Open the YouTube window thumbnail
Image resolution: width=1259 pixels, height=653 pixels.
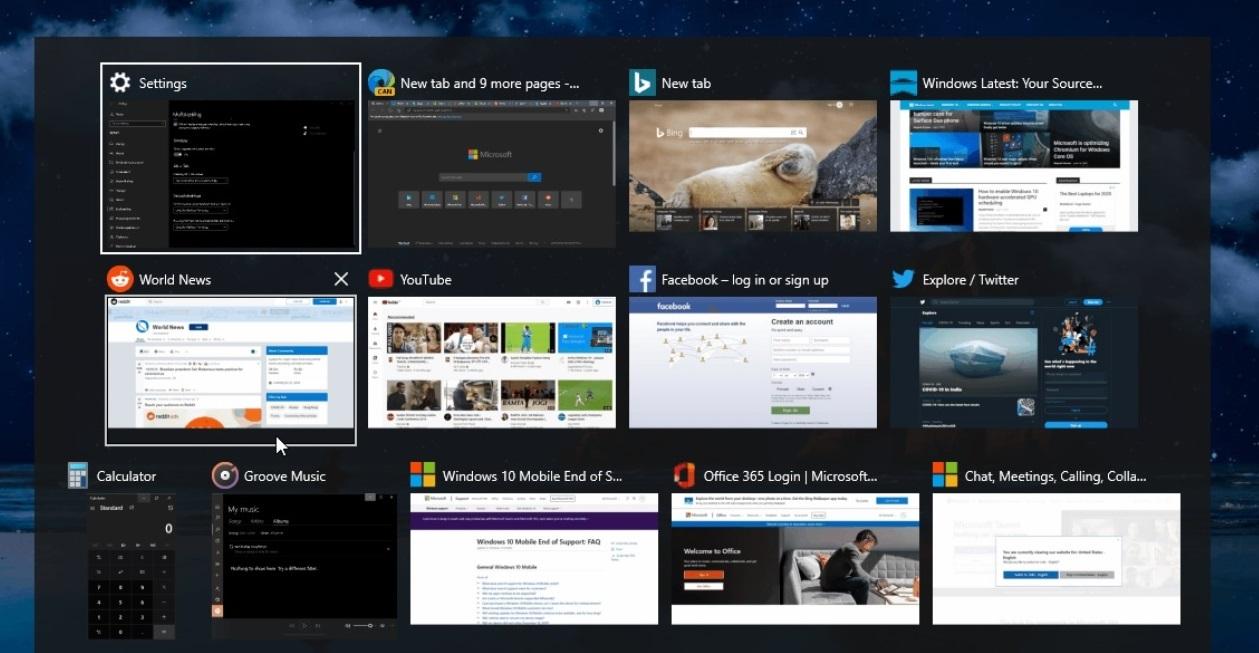point(492,362)
